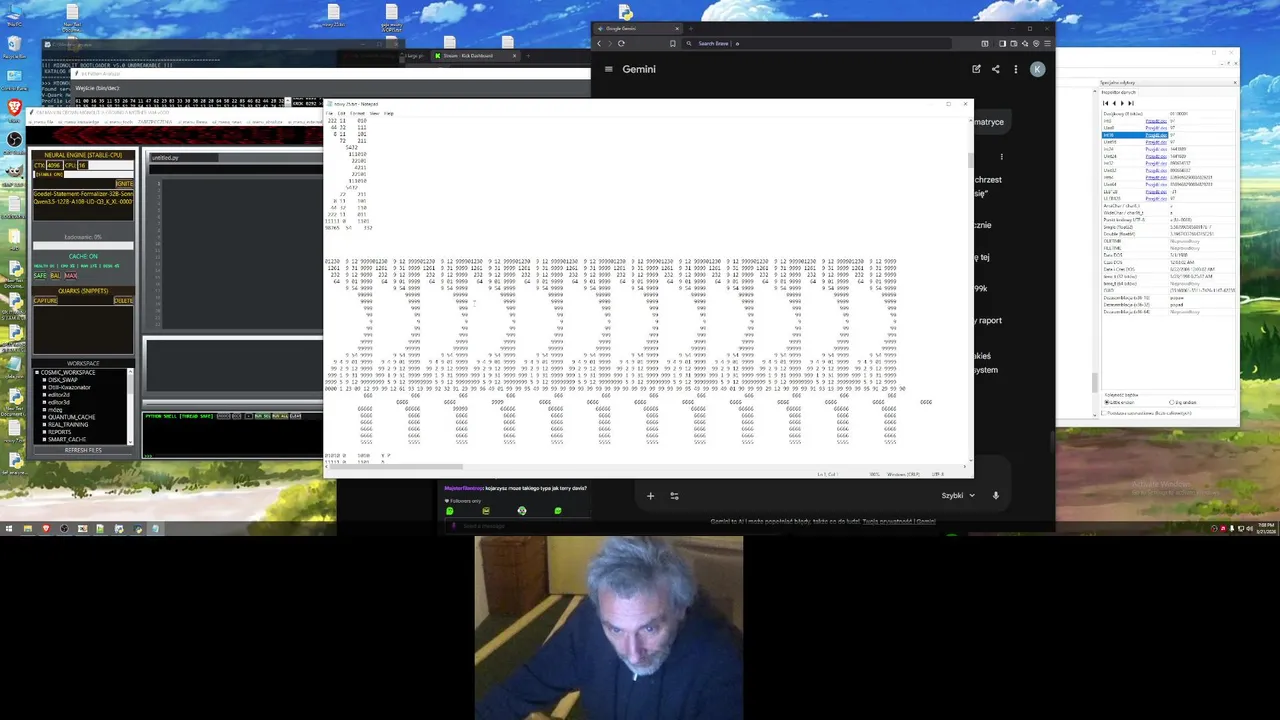The height and width of the screenshot is (720, 1280).
Task: Click Brave icon in the taskbar
Action: tap(46, 528)
